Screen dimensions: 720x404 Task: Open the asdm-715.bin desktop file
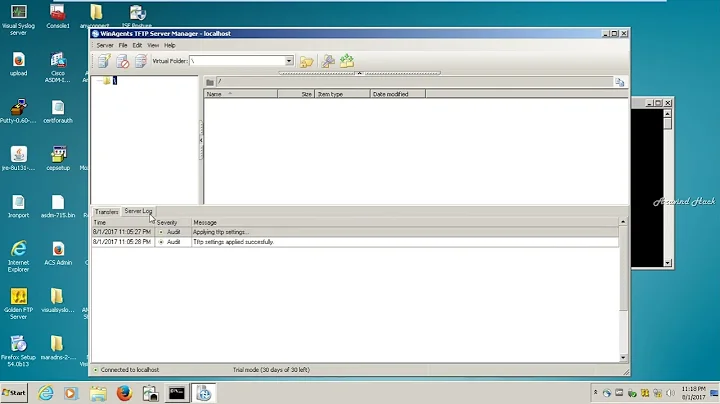(58, 206)
